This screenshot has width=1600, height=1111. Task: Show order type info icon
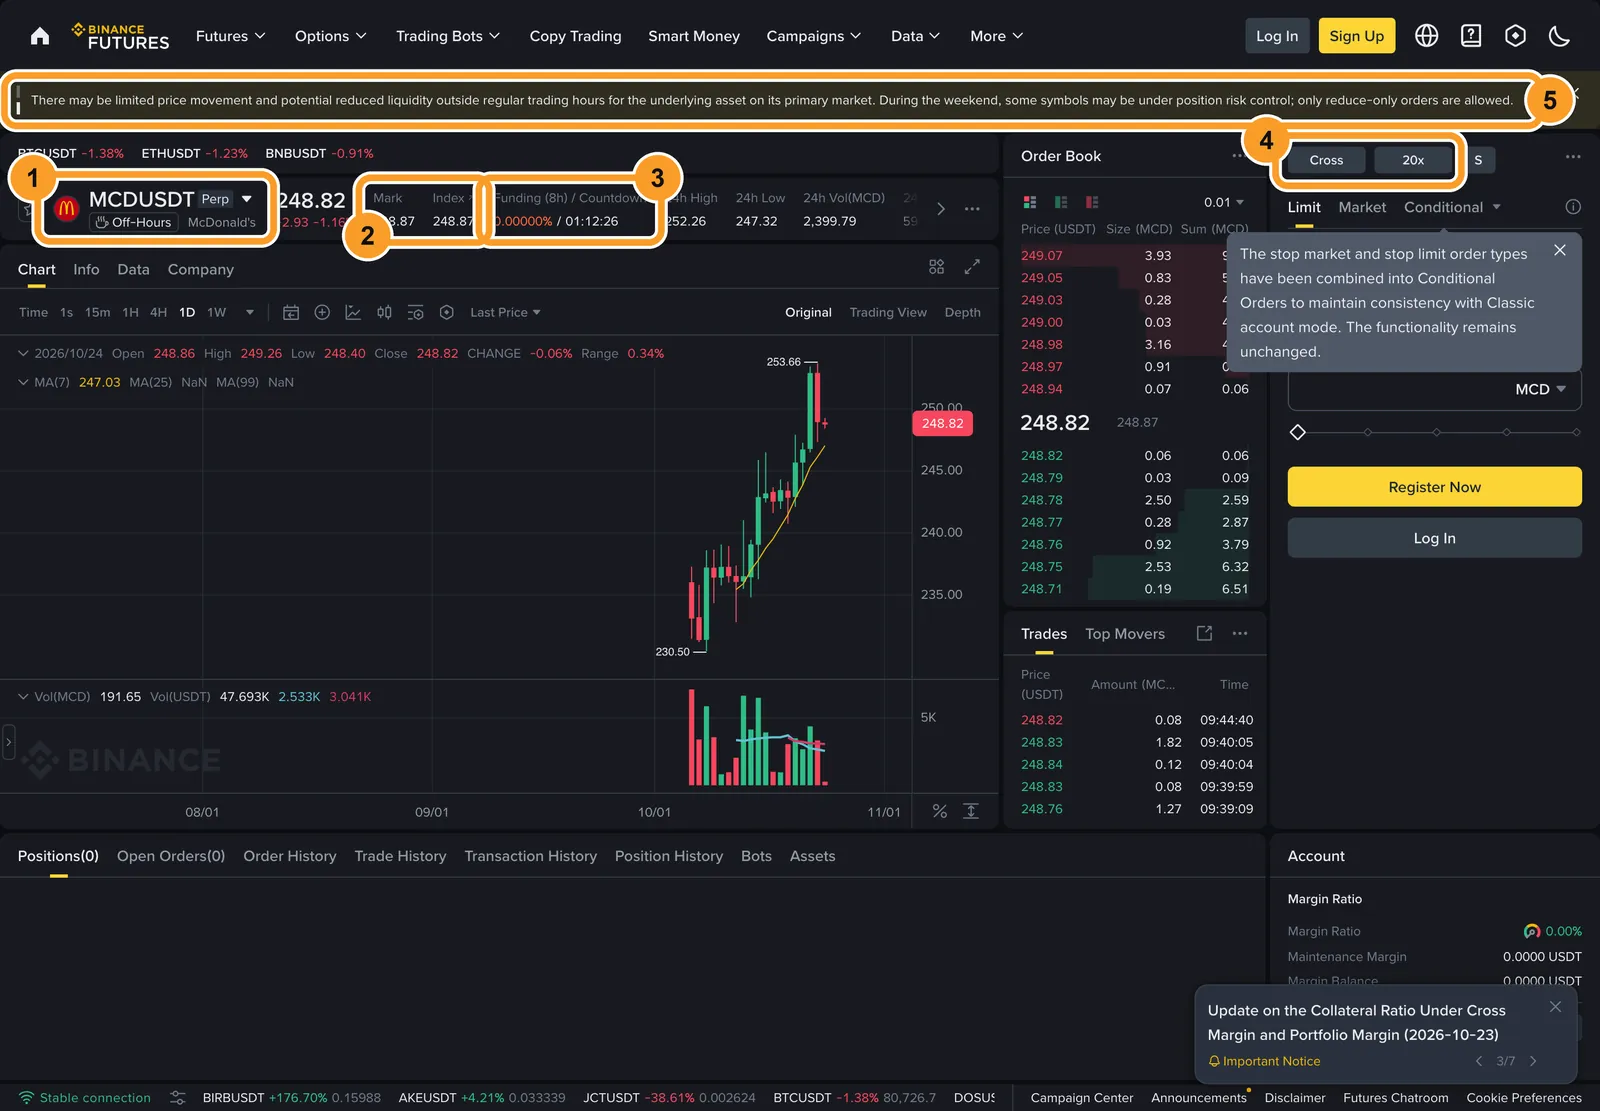[1573, 207]
